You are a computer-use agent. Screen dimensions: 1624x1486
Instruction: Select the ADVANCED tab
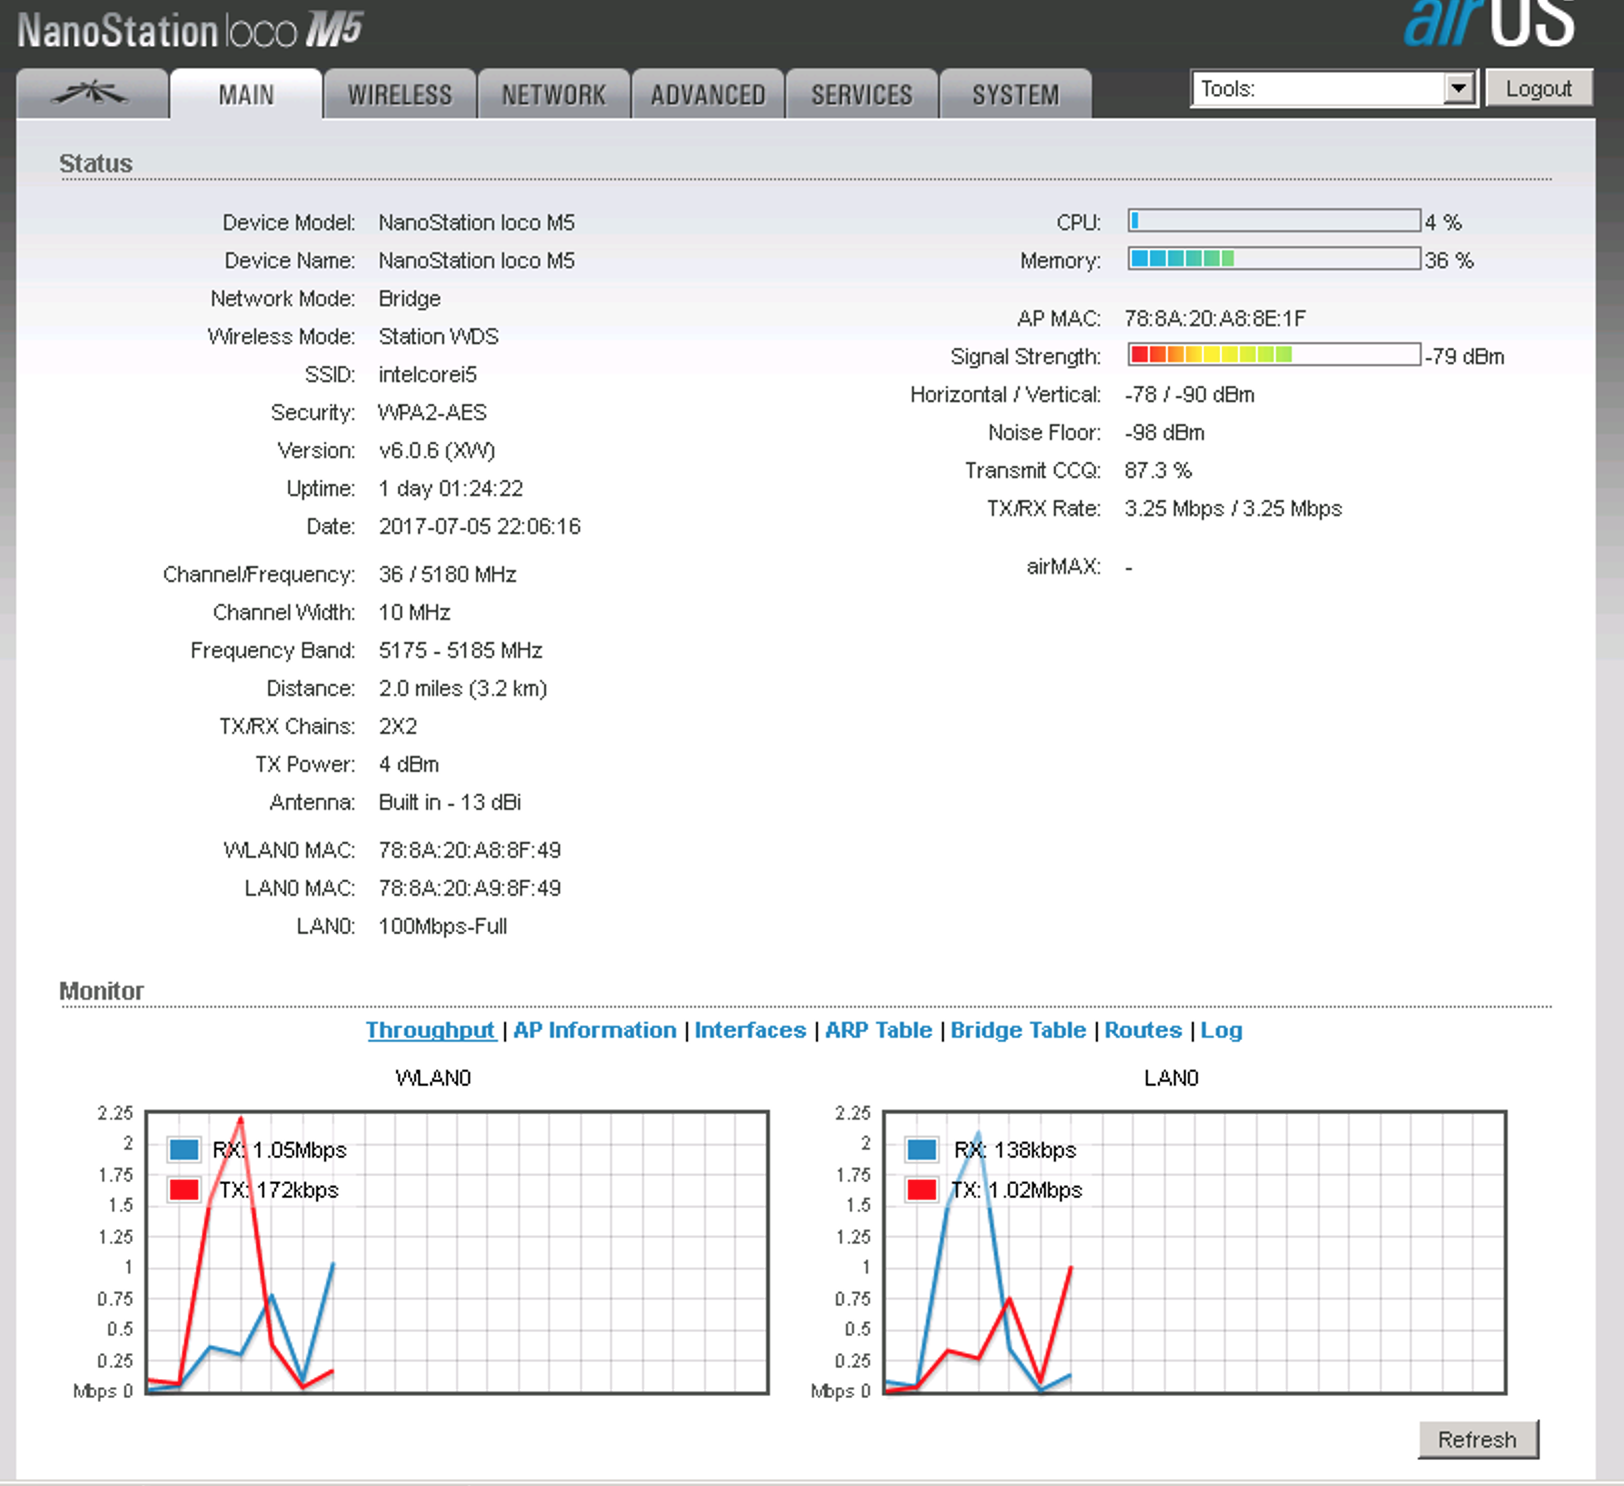(x=708, y=95)
